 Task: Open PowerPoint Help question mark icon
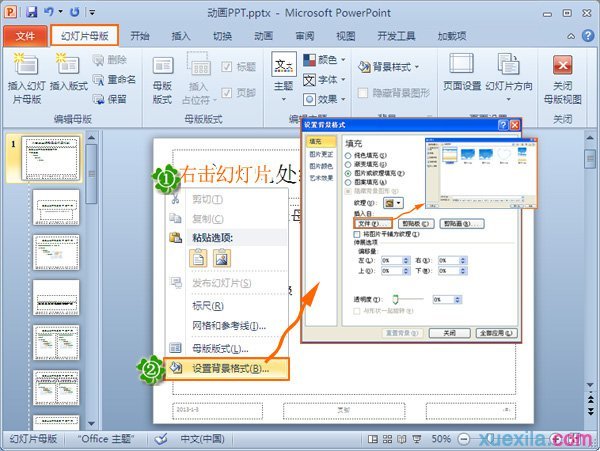point(588,36)
